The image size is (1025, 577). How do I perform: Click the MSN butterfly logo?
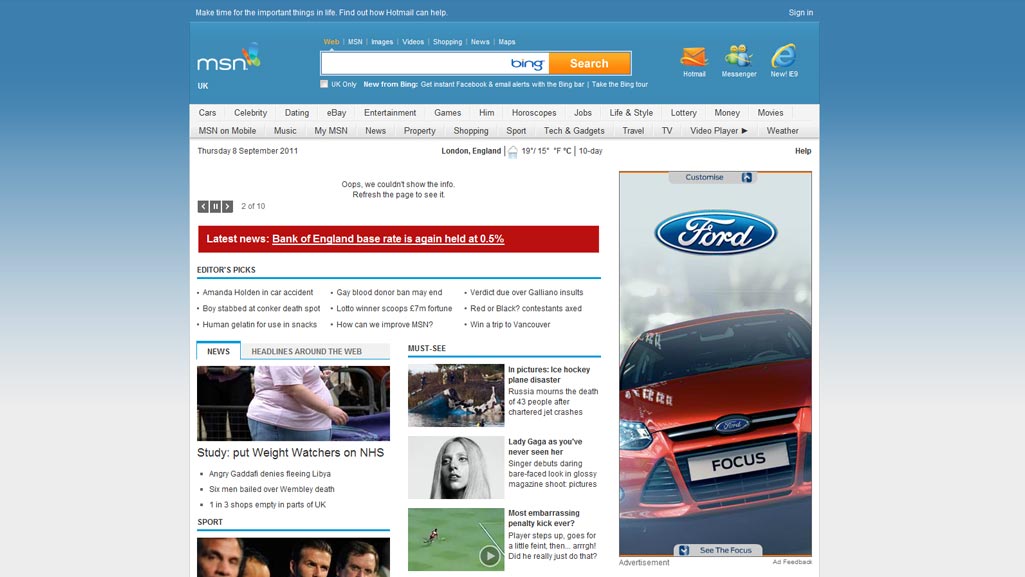(229, 58)
